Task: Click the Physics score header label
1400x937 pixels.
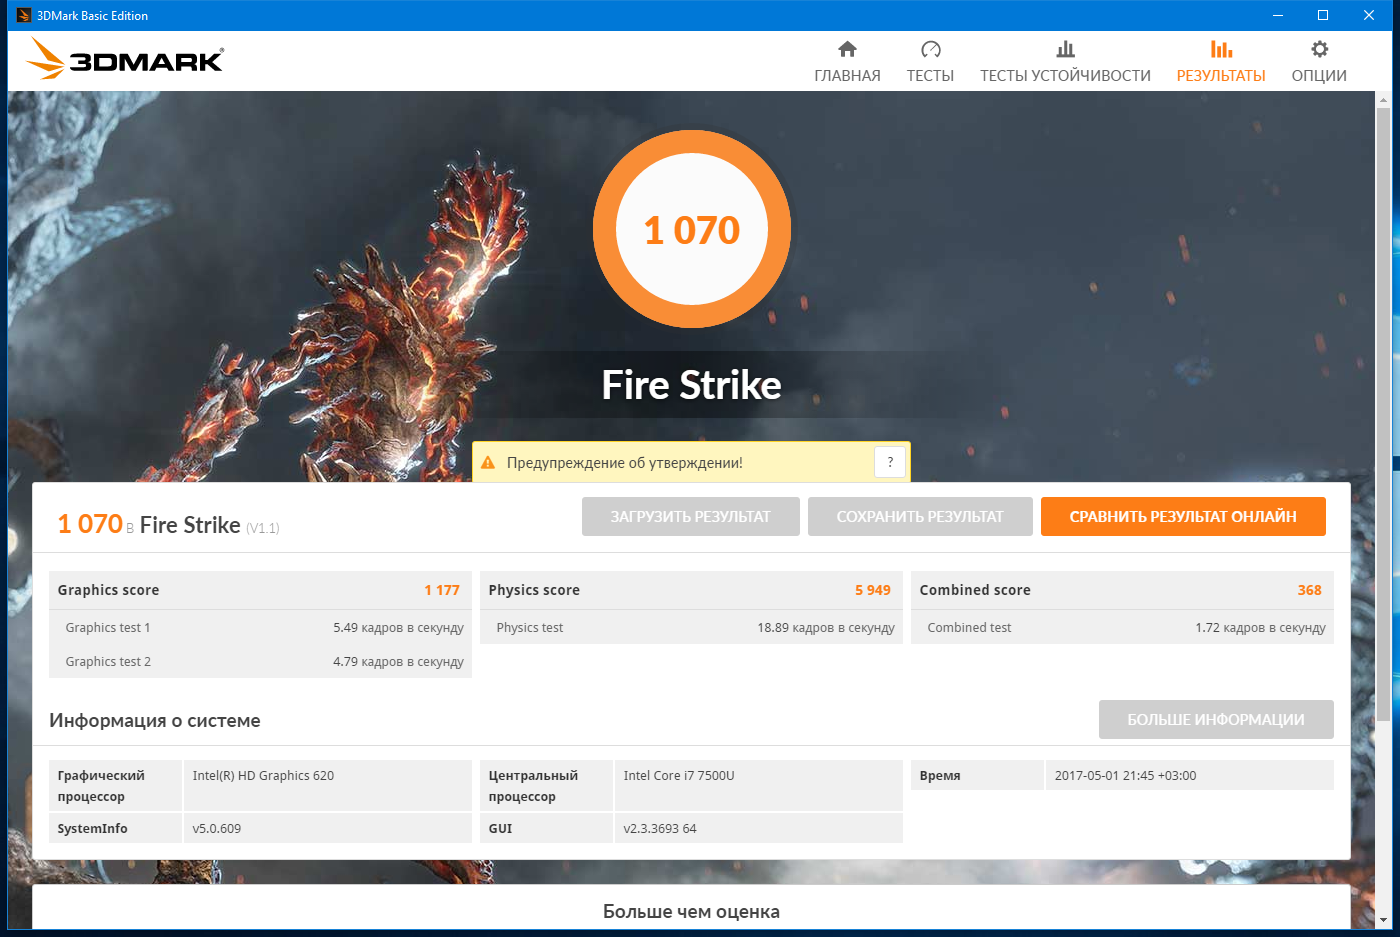Action: (x=534, y=590)
